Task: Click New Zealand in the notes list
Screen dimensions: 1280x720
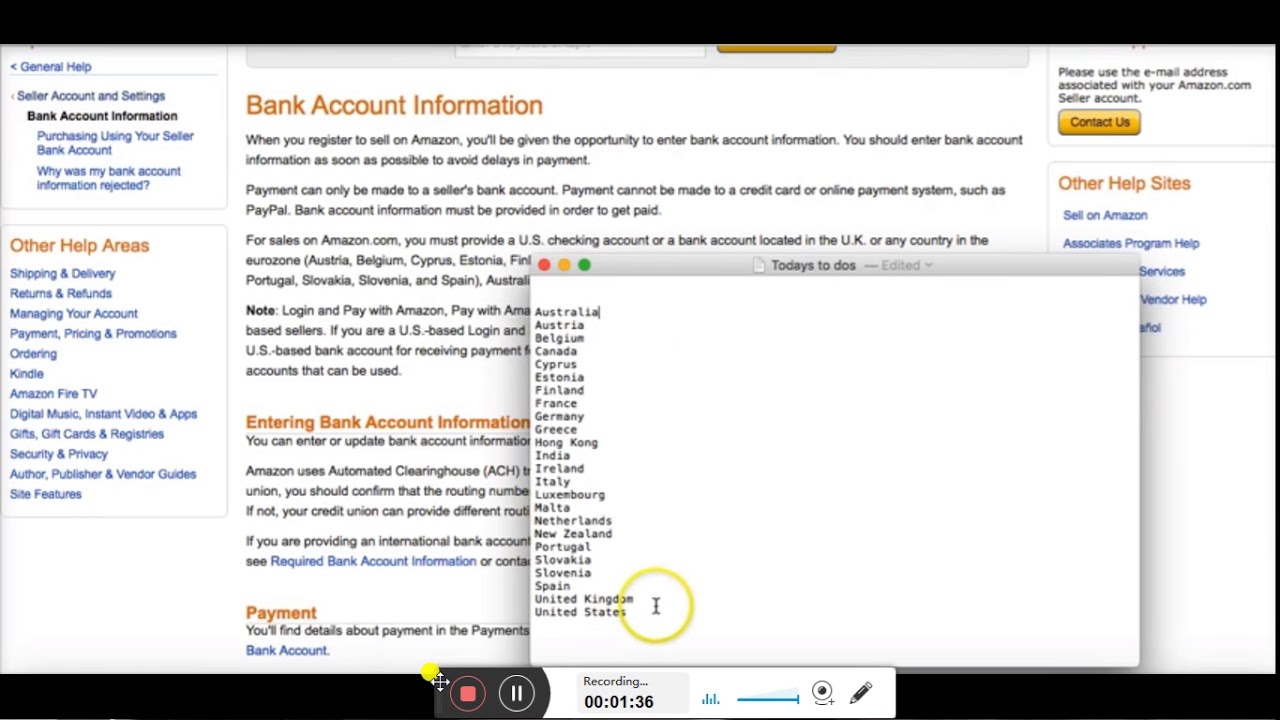Action: 573,533
